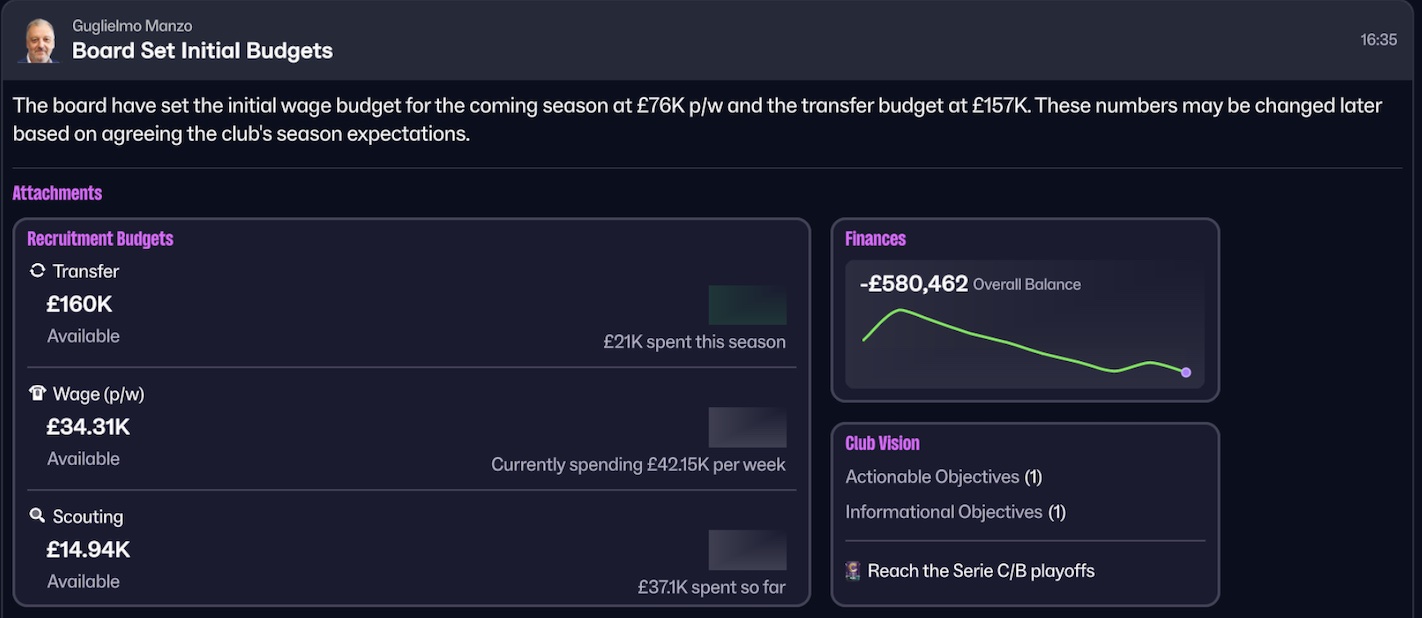Click the £14.94K available scouting amount
The image size is (1422, 618).
[x=88, y=550]
